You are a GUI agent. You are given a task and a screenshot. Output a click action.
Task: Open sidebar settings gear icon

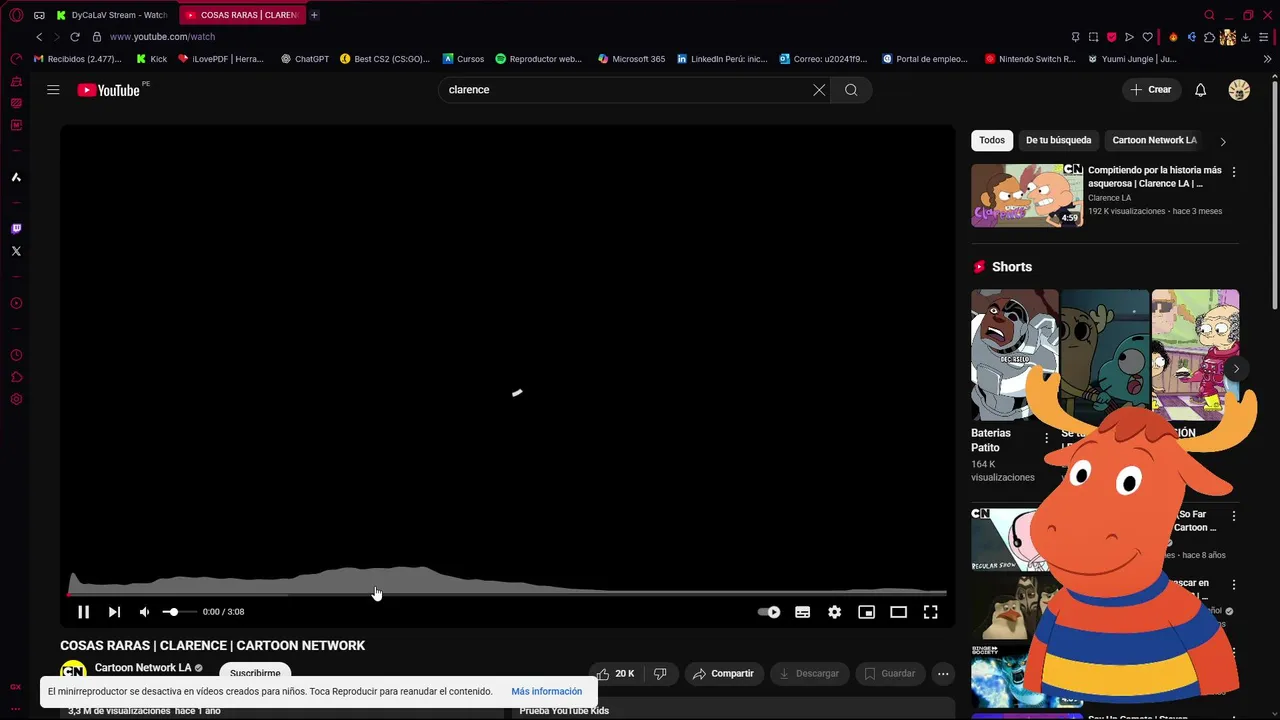click(16, 399)
